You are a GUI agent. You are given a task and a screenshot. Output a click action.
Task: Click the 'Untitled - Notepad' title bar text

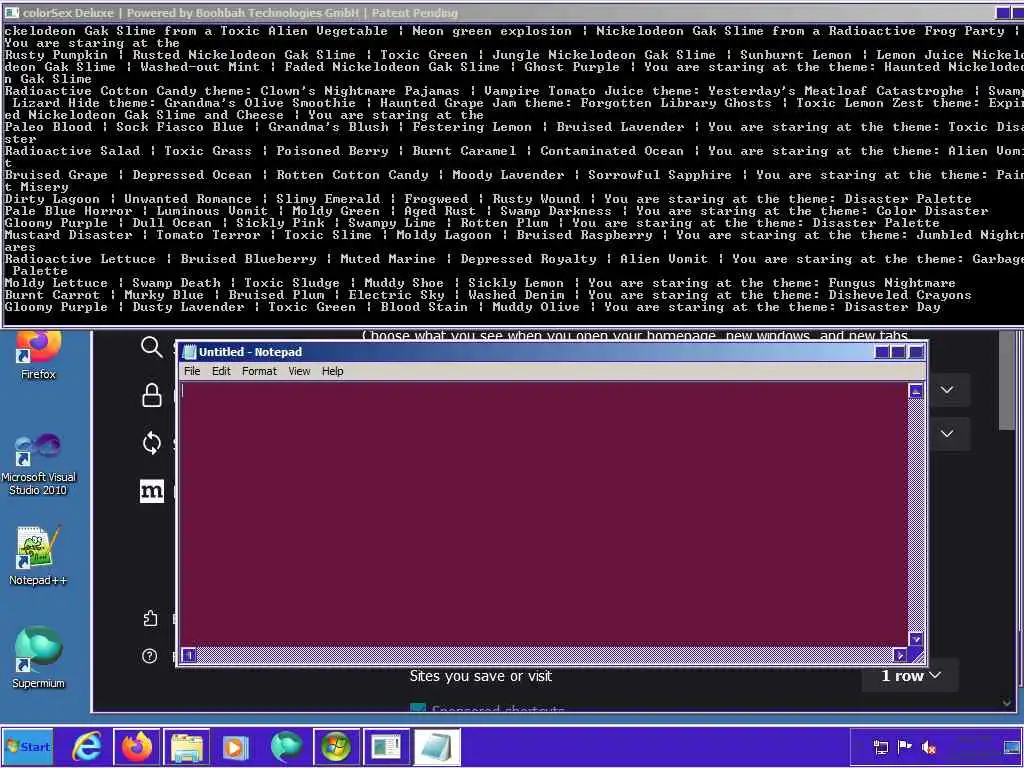tap(250, 352)
